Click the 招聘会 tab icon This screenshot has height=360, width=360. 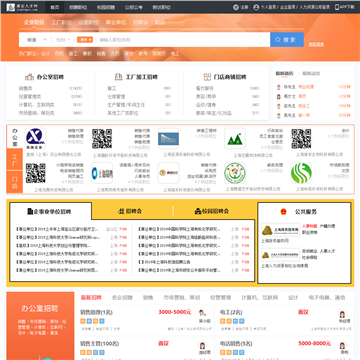(x=121, y=211)
